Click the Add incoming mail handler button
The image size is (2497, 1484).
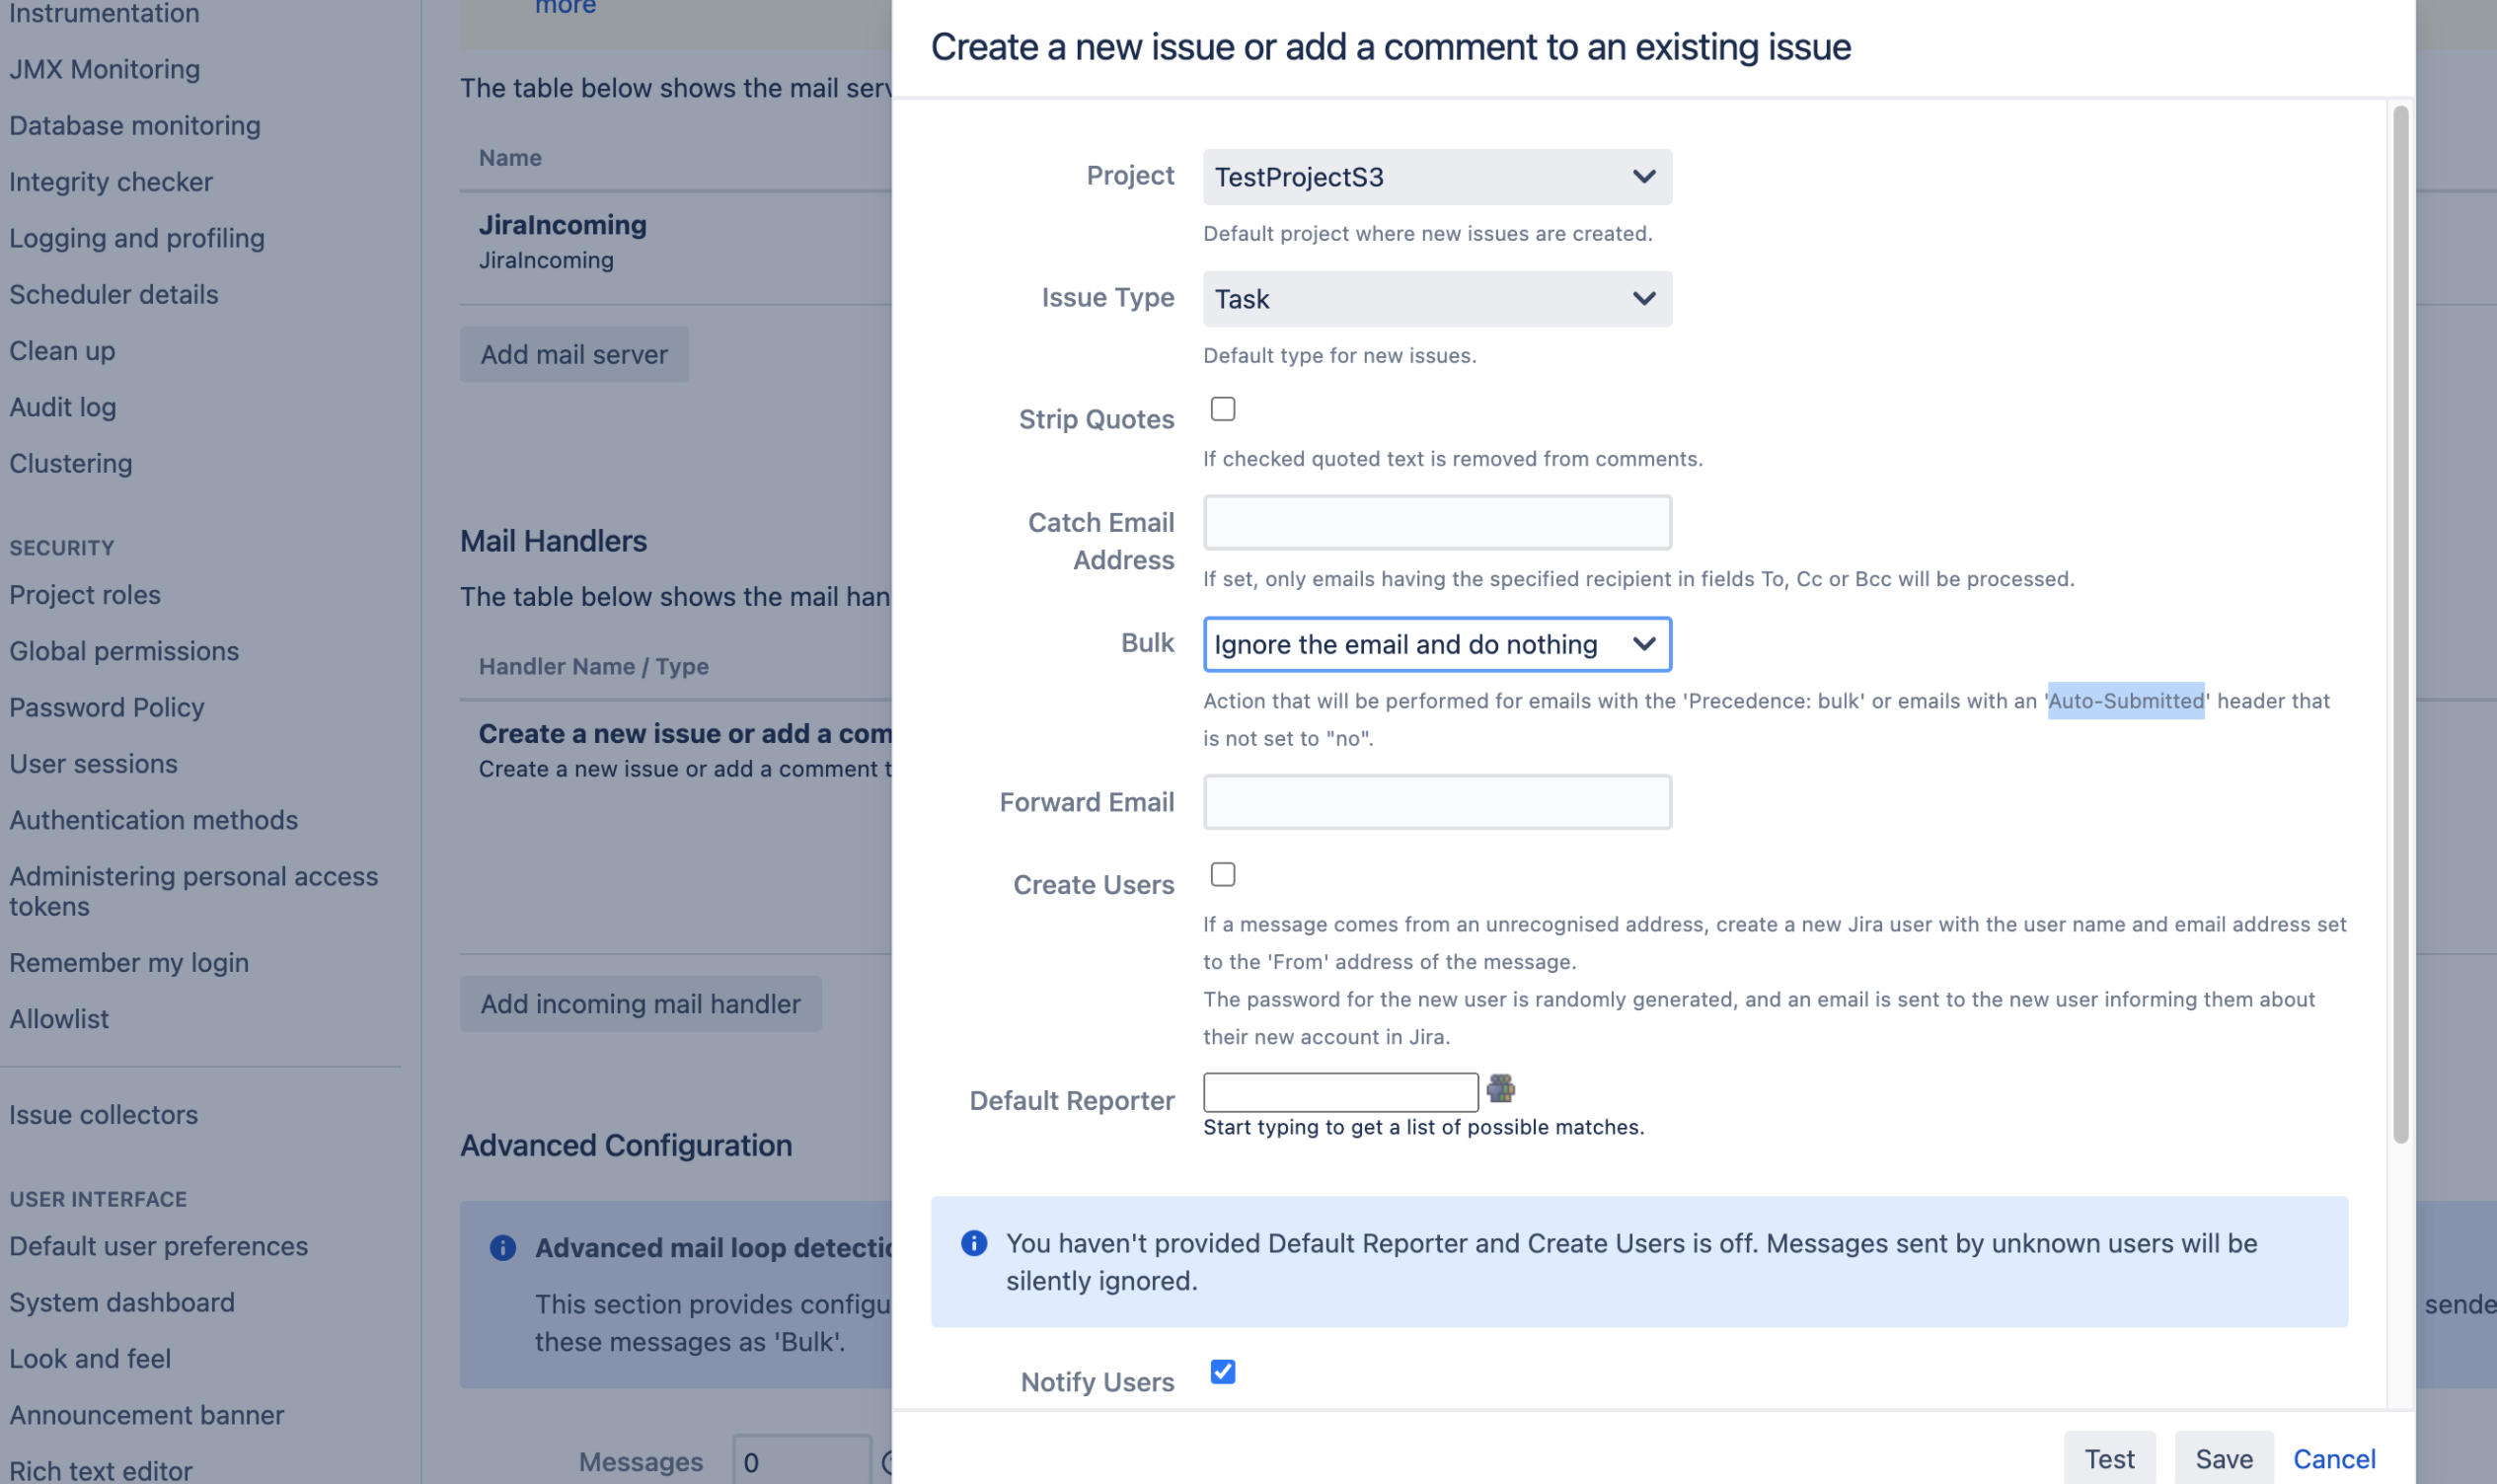[x=640, y=1002]
